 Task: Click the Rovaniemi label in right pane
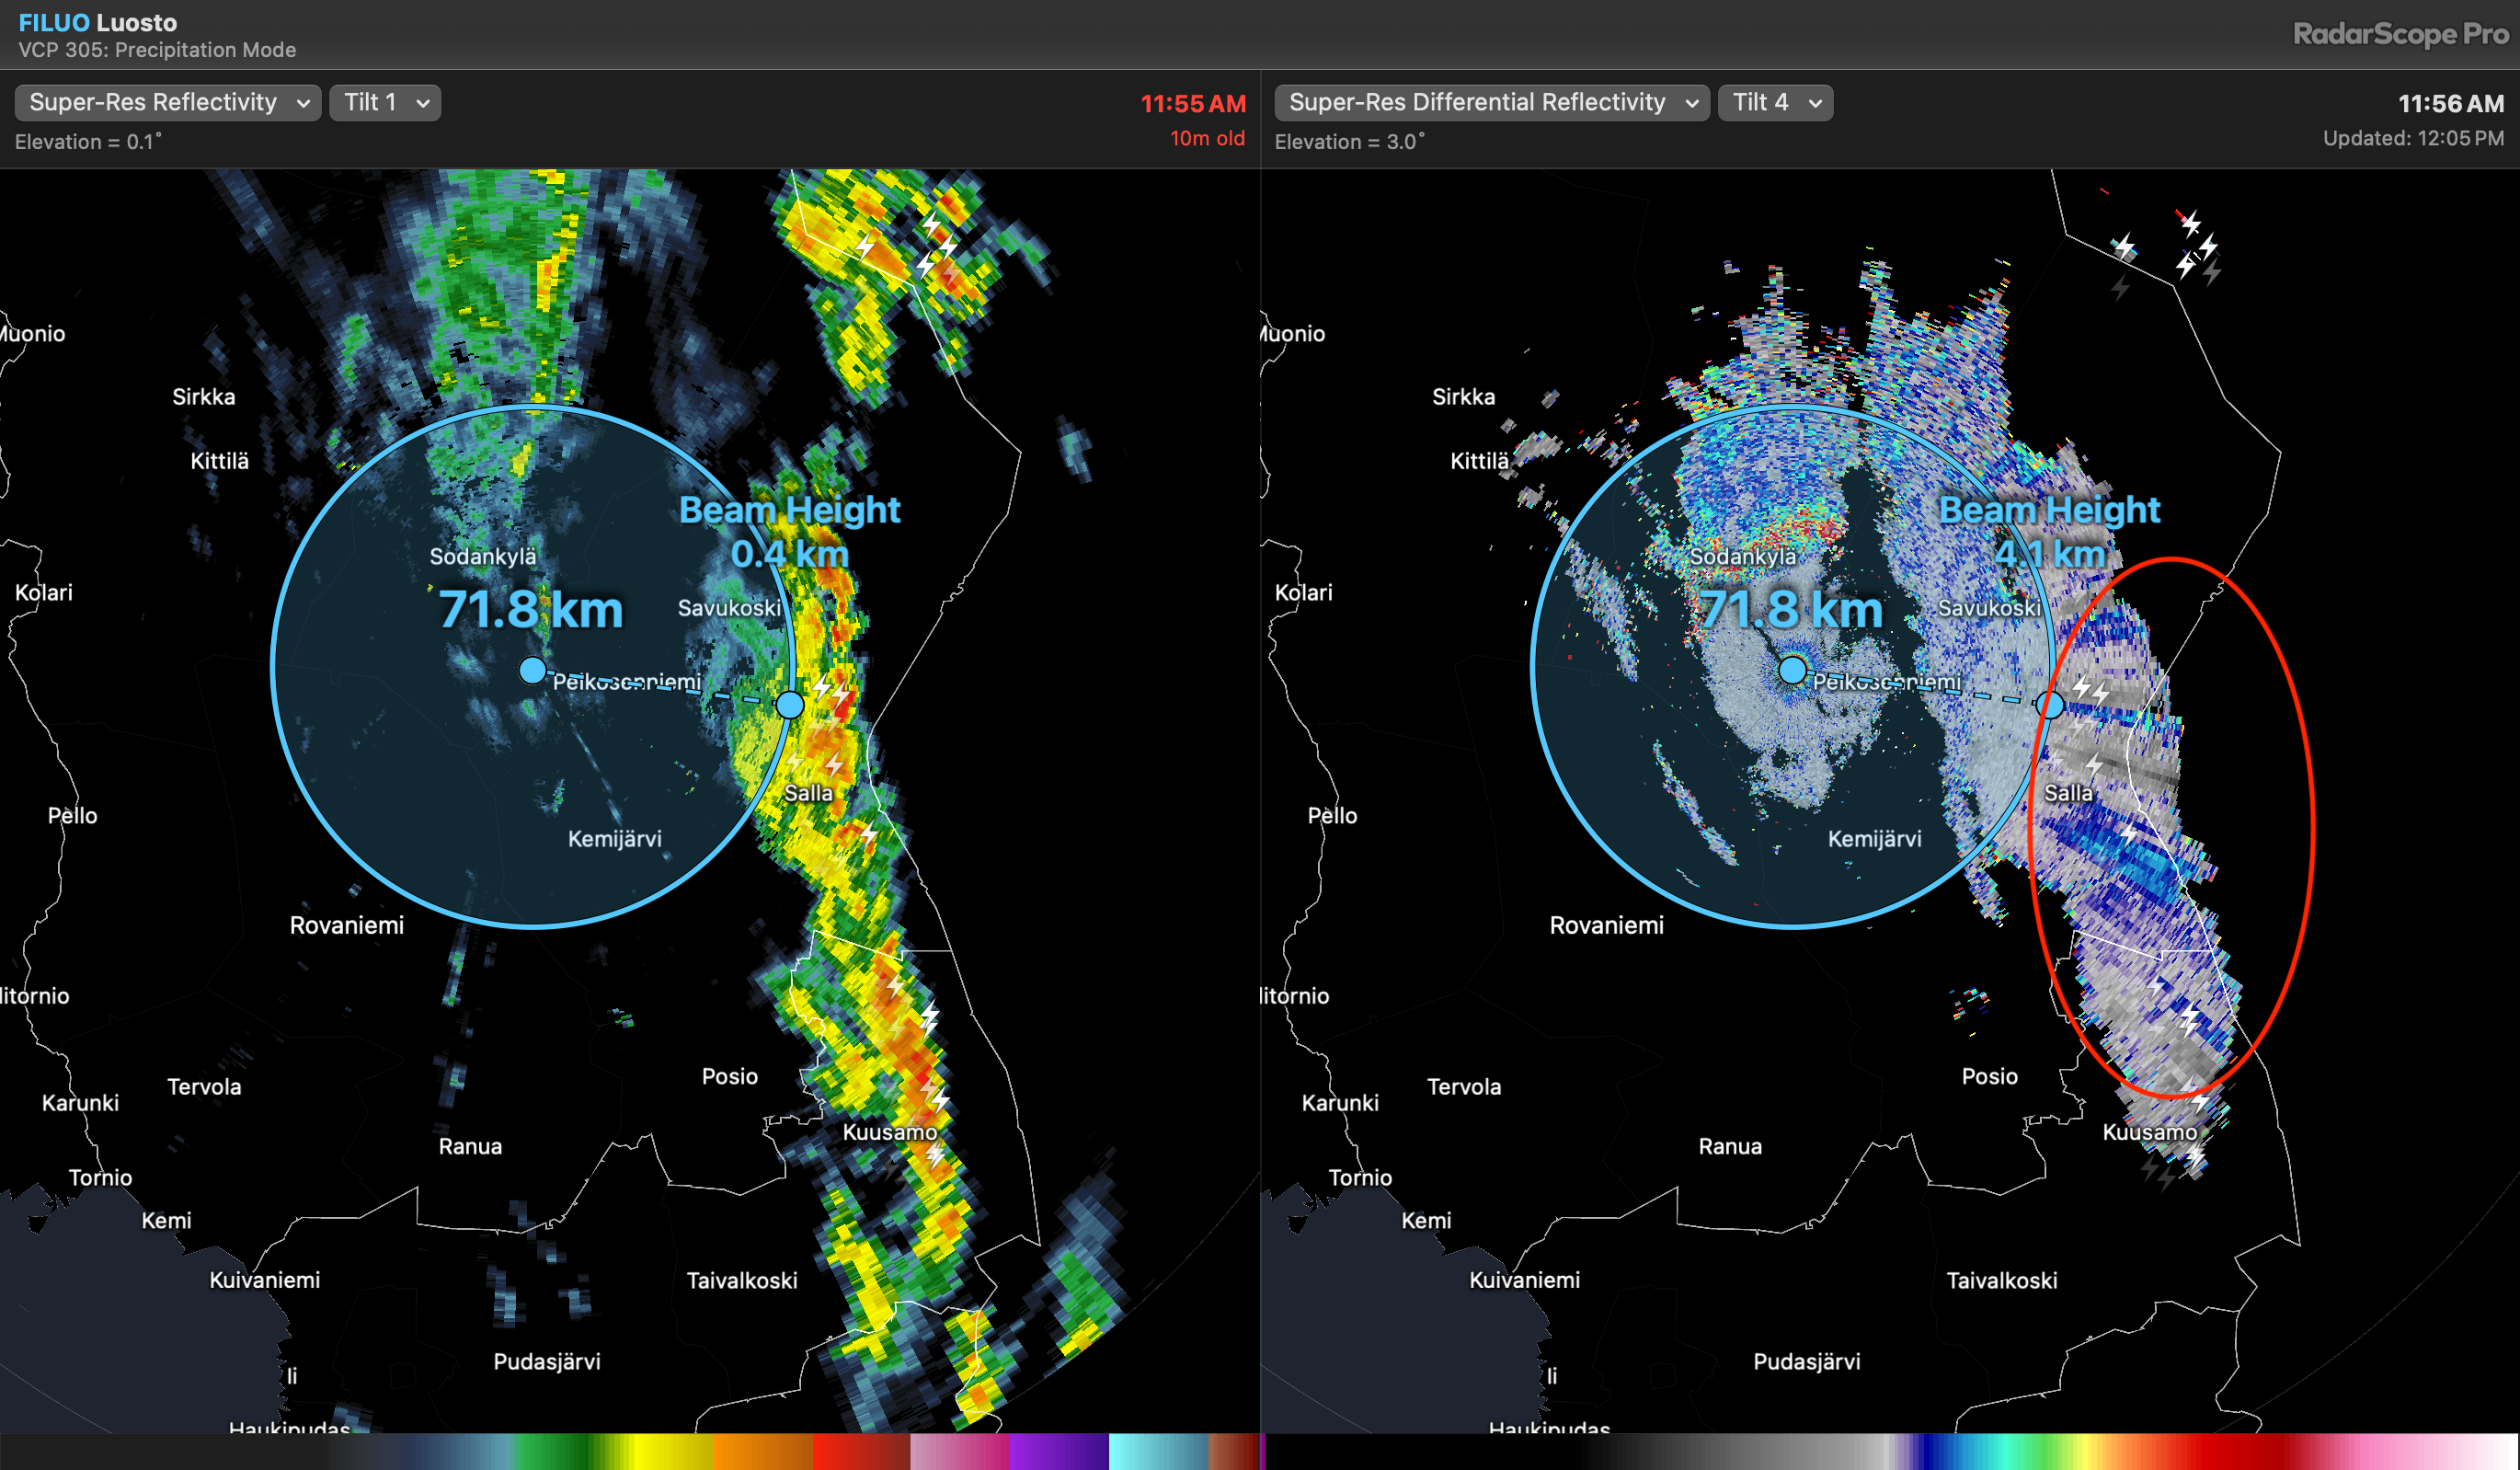1607,925
